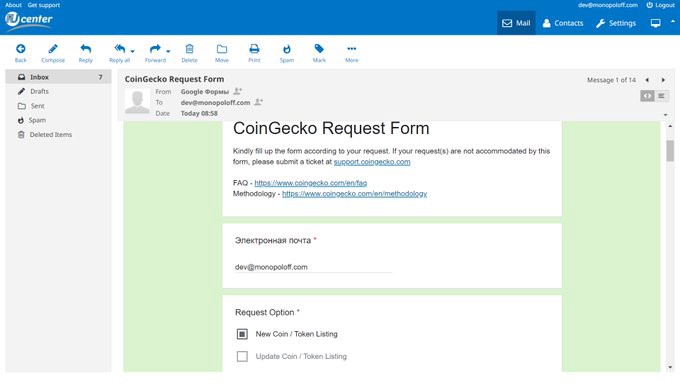
Task: Click the Mark tag icon
Action: [x=319, y=49]
